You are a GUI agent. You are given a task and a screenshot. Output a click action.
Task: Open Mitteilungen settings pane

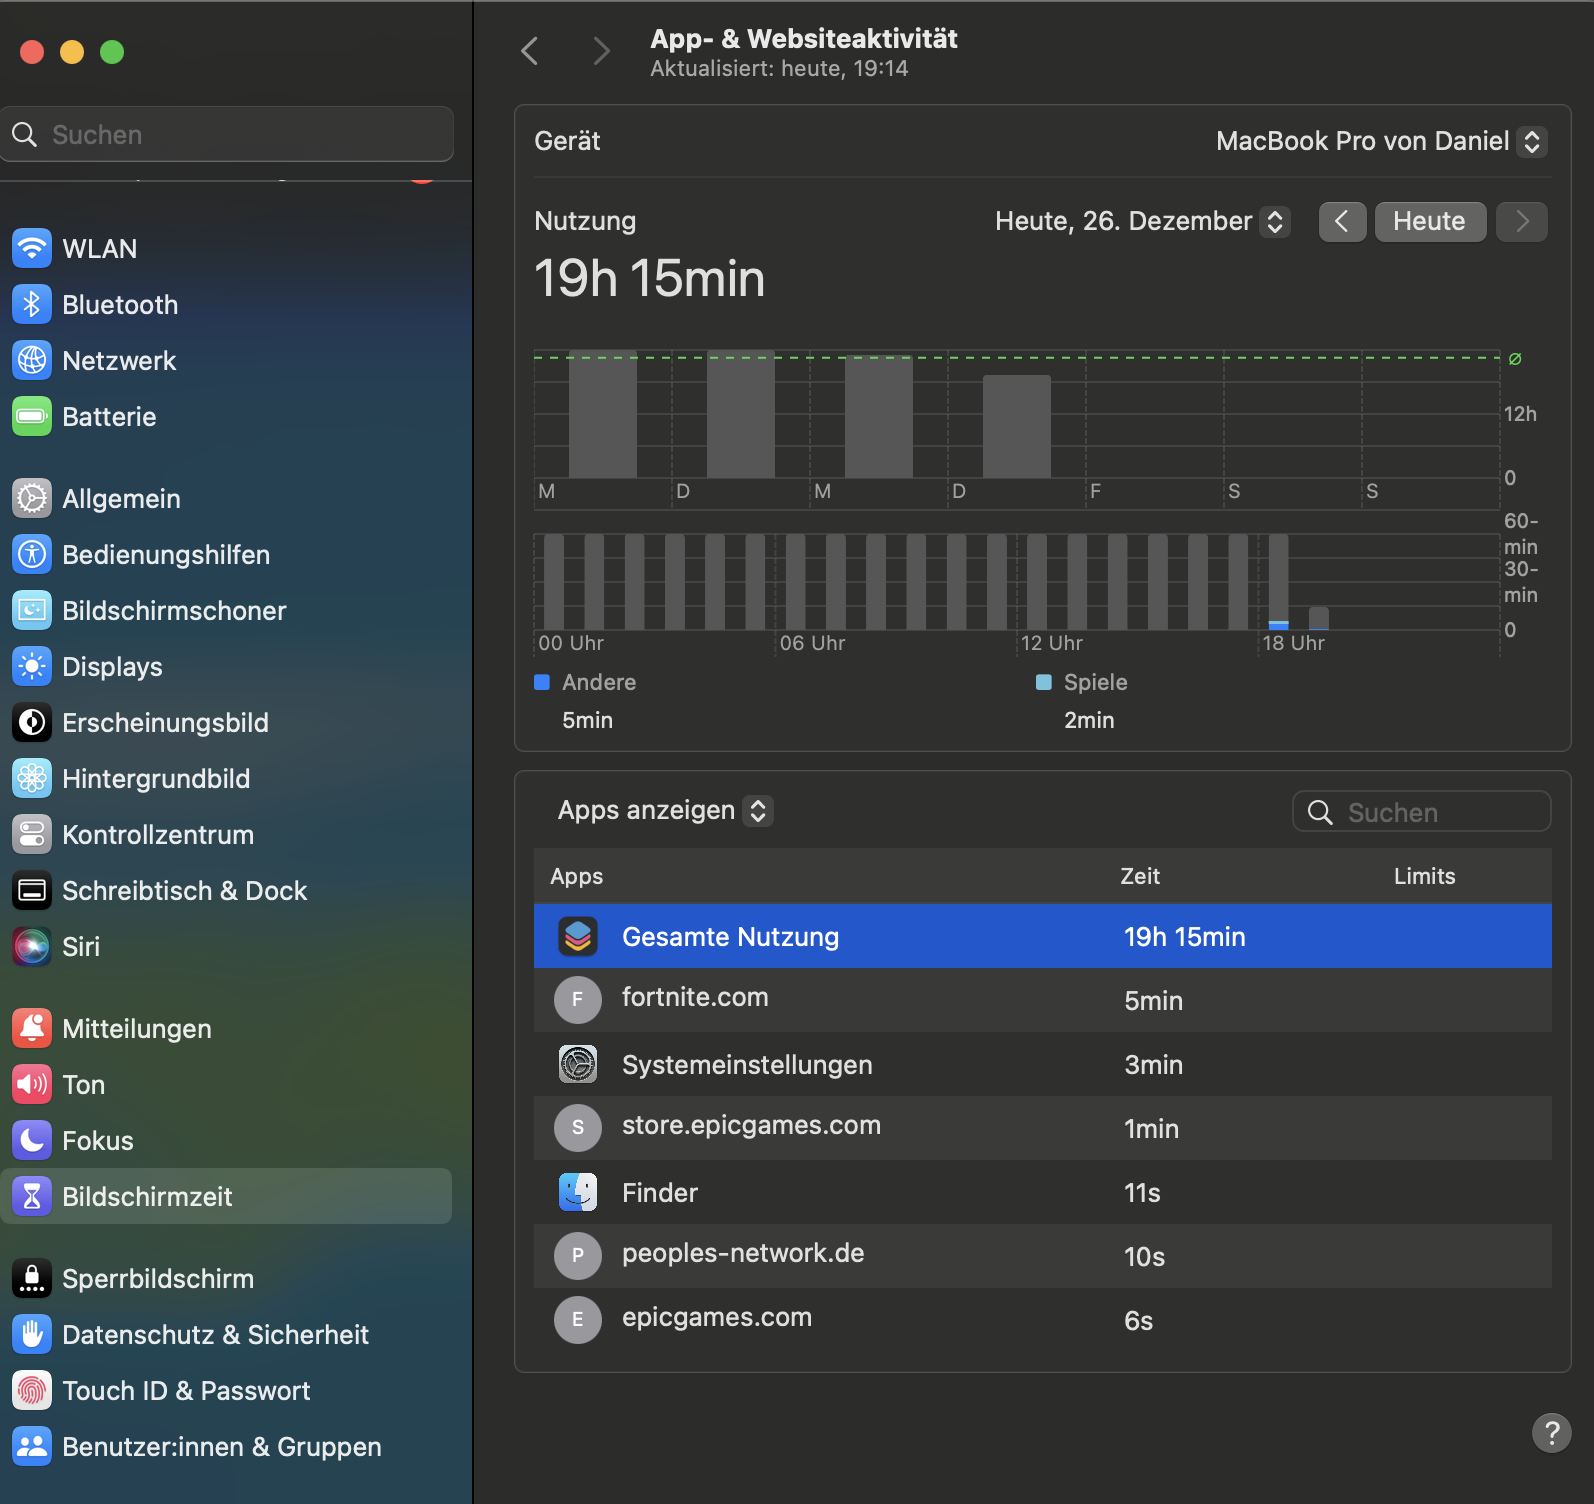tap(136, 1028)
